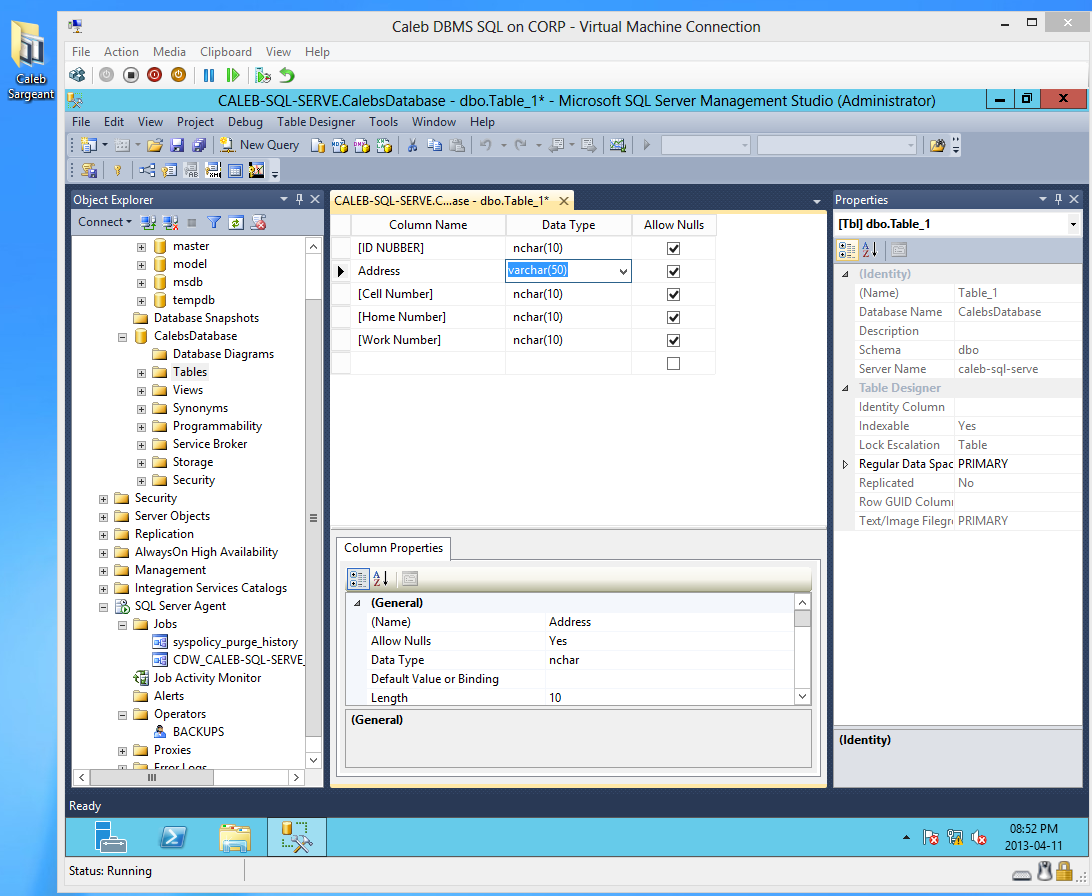Expand the Tables folder node
This screenshot has height=896, width=1092.
point(141,373)
